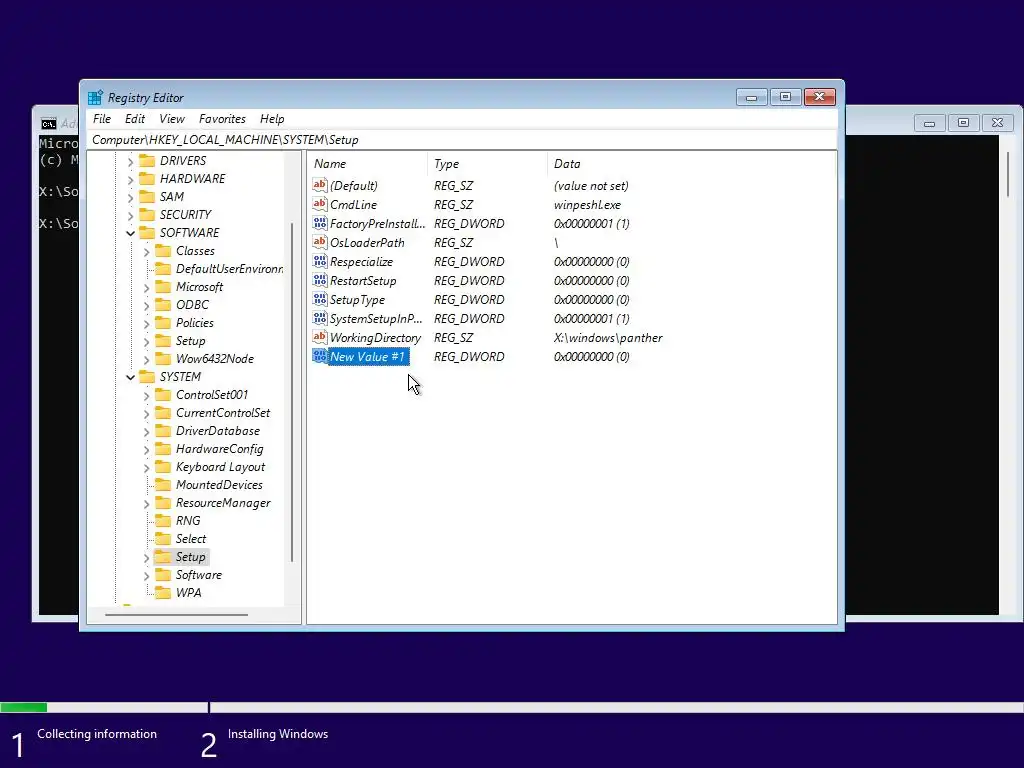
Task: Expand the HARDWARE key
Action: tap(130, 179)
